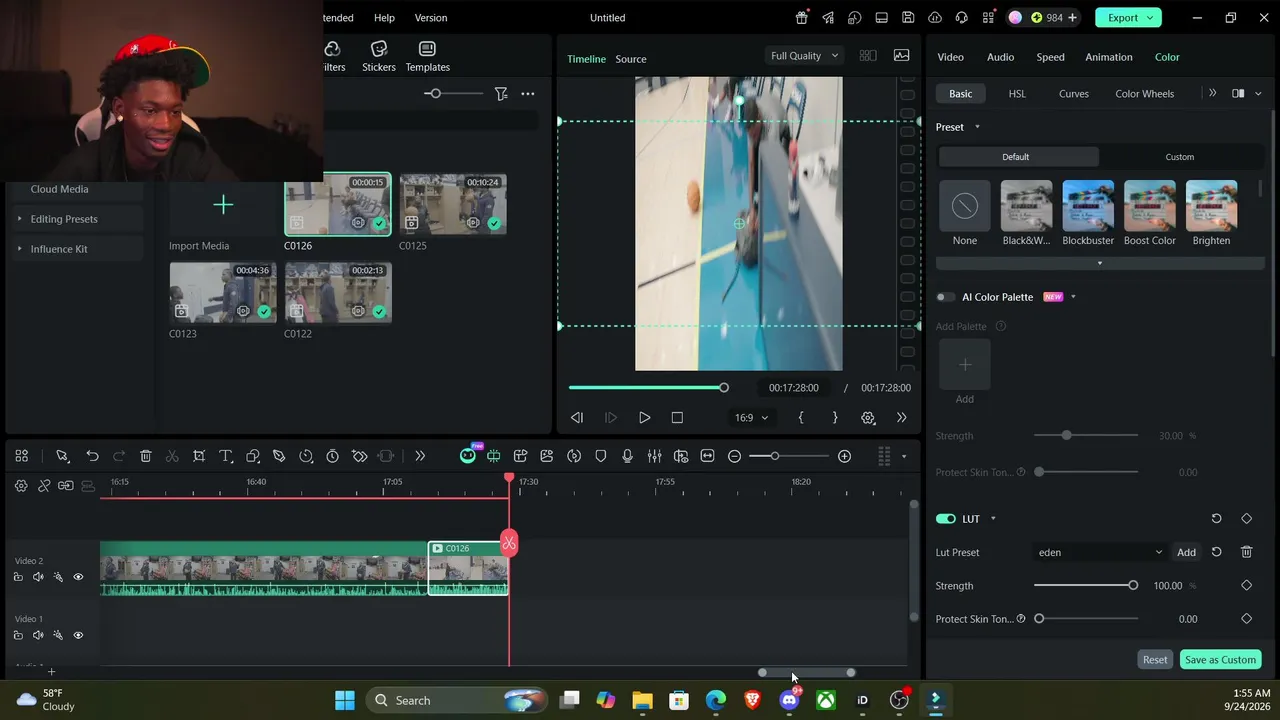Choose the Text tool icon in timeline toolbar
This screenshot has width=1280, height=720.
(226, 456)
